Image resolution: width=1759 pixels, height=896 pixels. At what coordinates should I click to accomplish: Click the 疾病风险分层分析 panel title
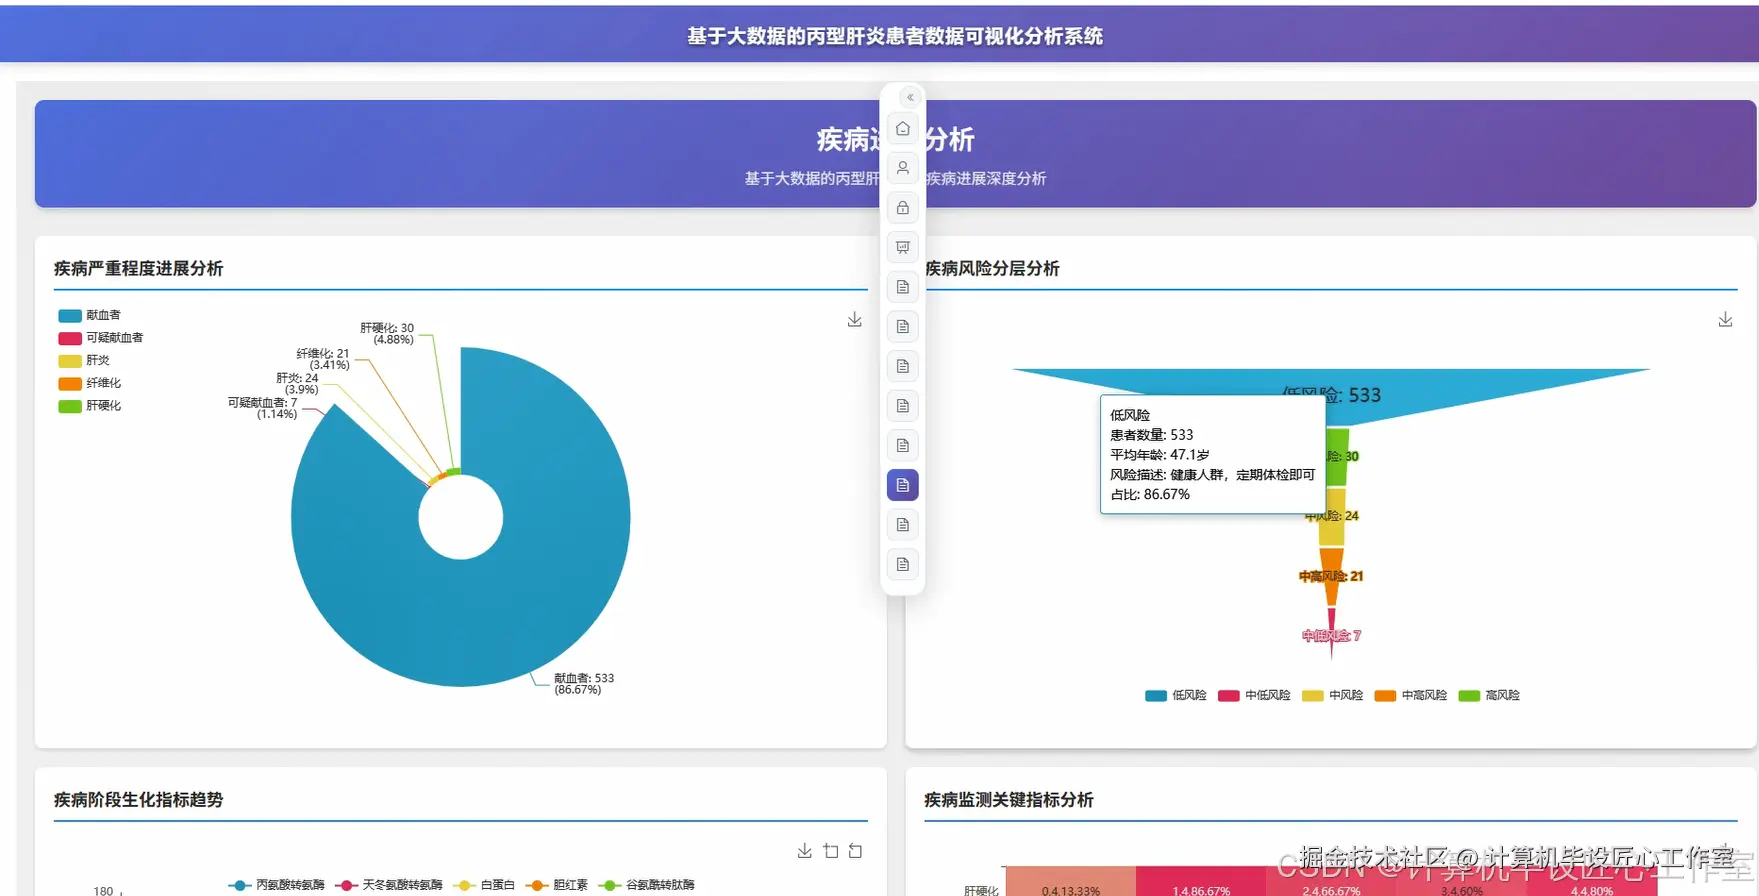[992, 268]
